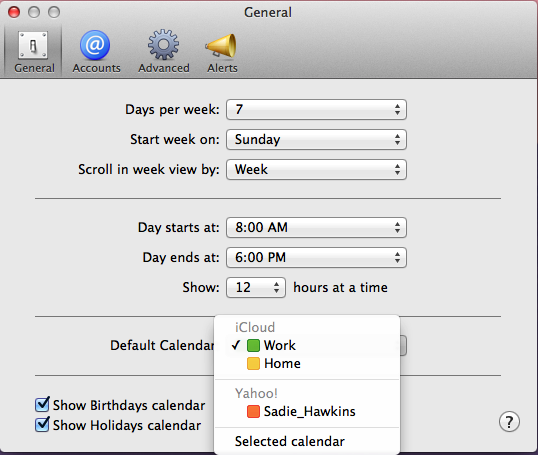538x455 pixels.
Task: Open the Advanced gear icon
Action: 163,45
